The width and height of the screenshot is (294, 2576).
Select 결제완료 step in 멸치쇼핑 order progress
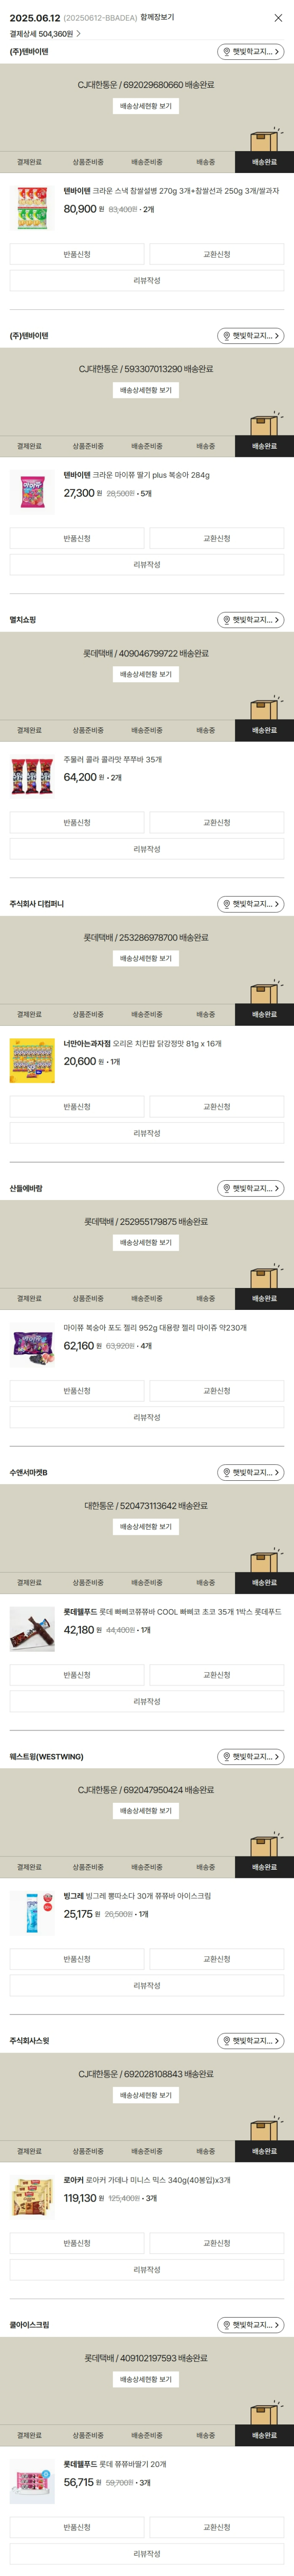pyautogui.click(x=29, y=730)
